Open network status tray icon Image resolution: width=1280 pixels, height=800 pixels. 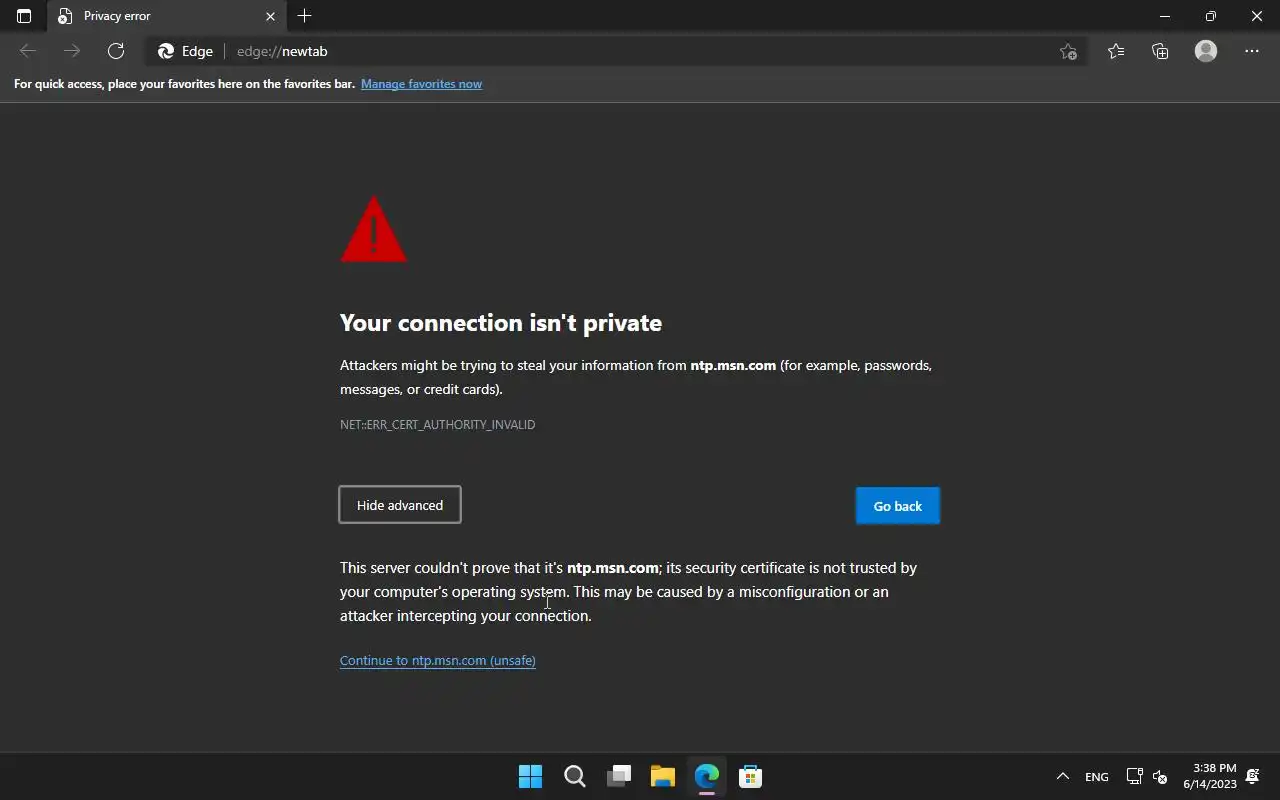point(1134,776)
